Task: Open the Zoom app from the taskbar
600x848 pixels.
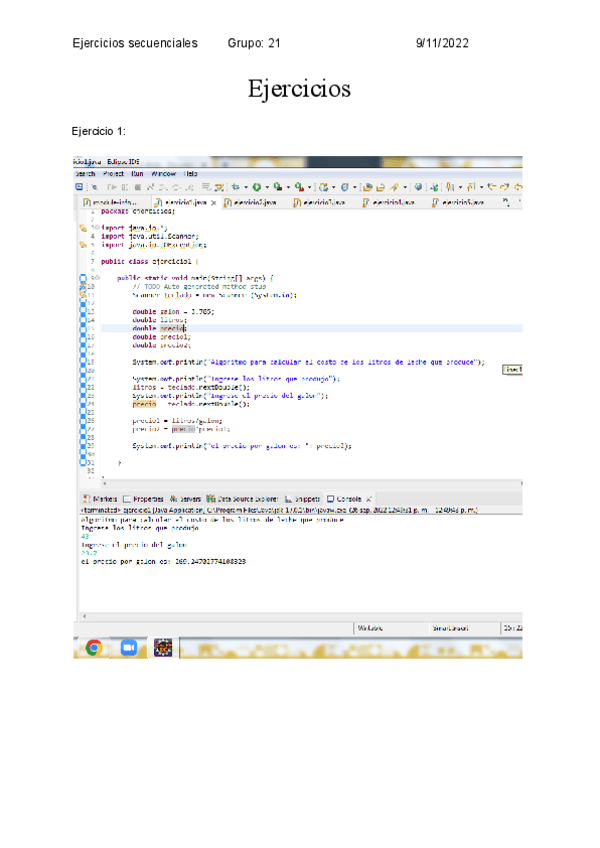Action: click(128, 647)
